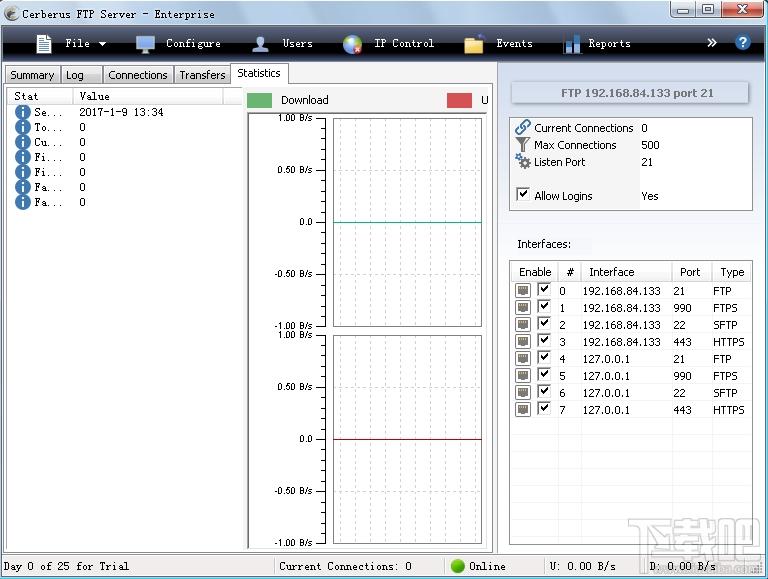Click the network icon for interface 1
Screen dimensions: 768x579
point(523,308)
